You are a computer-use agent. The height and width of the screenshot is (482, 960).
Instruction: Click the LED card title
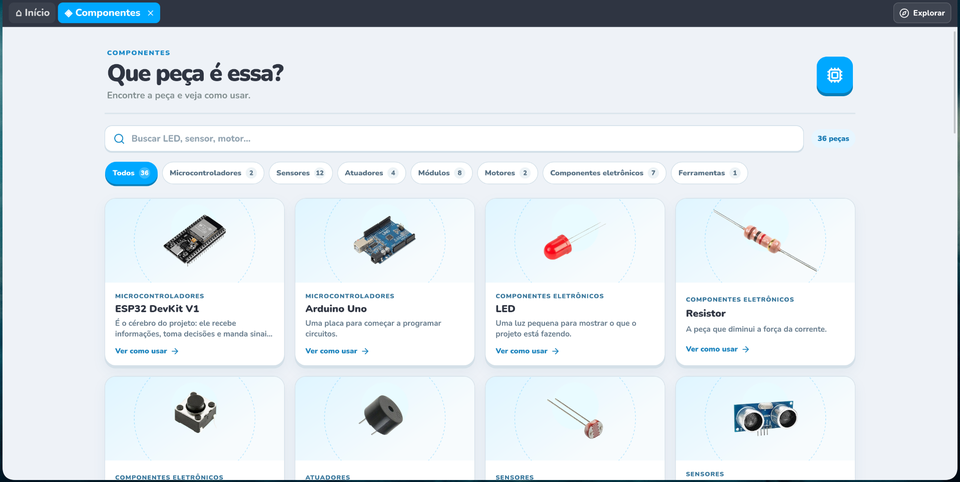tap(505, 309)
